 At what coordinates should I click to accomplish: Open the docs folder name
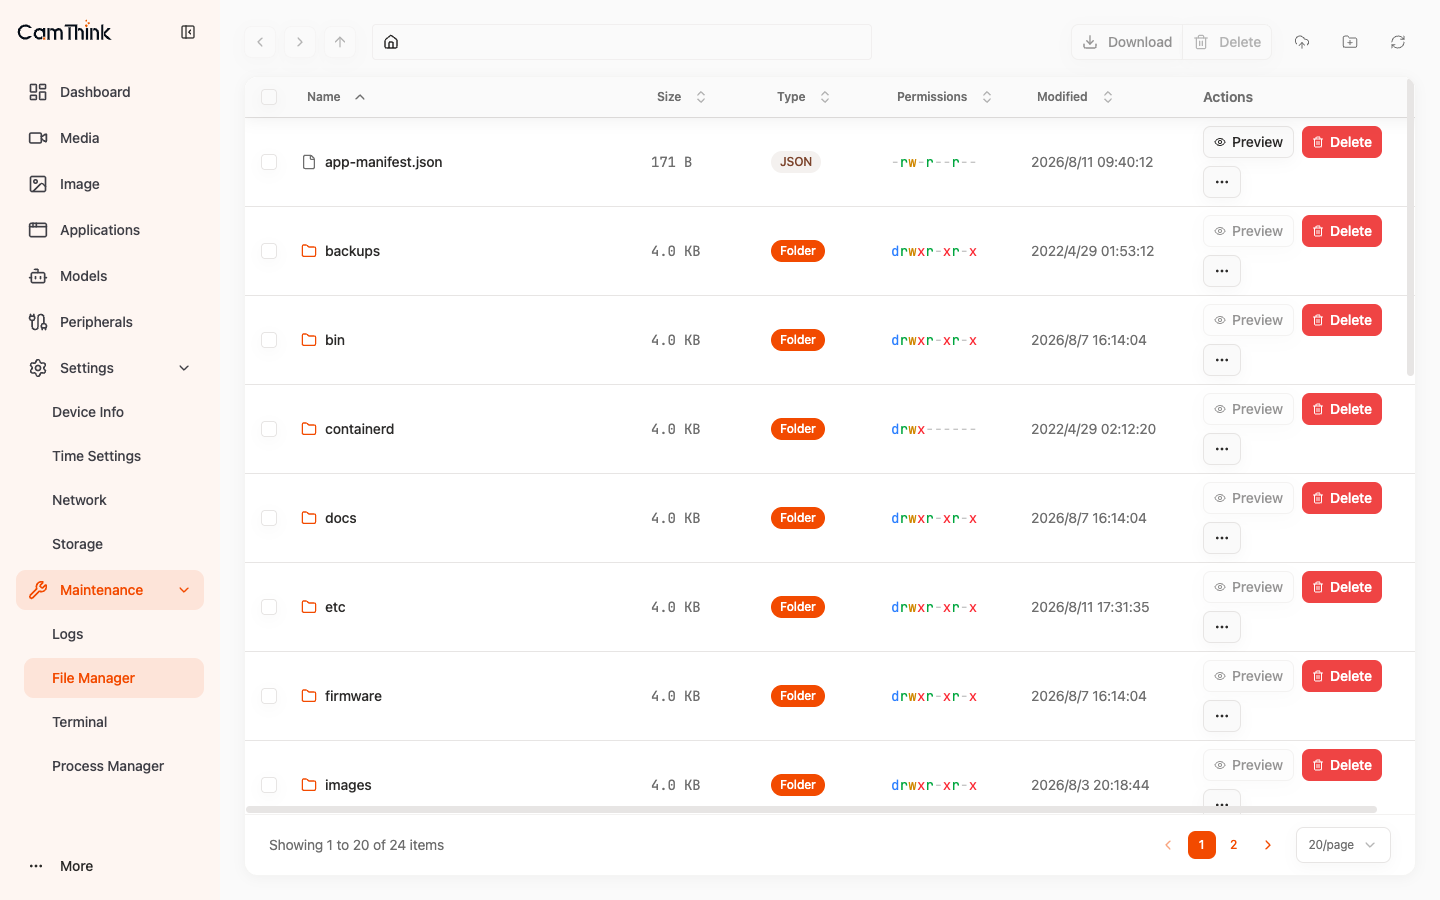341,518
